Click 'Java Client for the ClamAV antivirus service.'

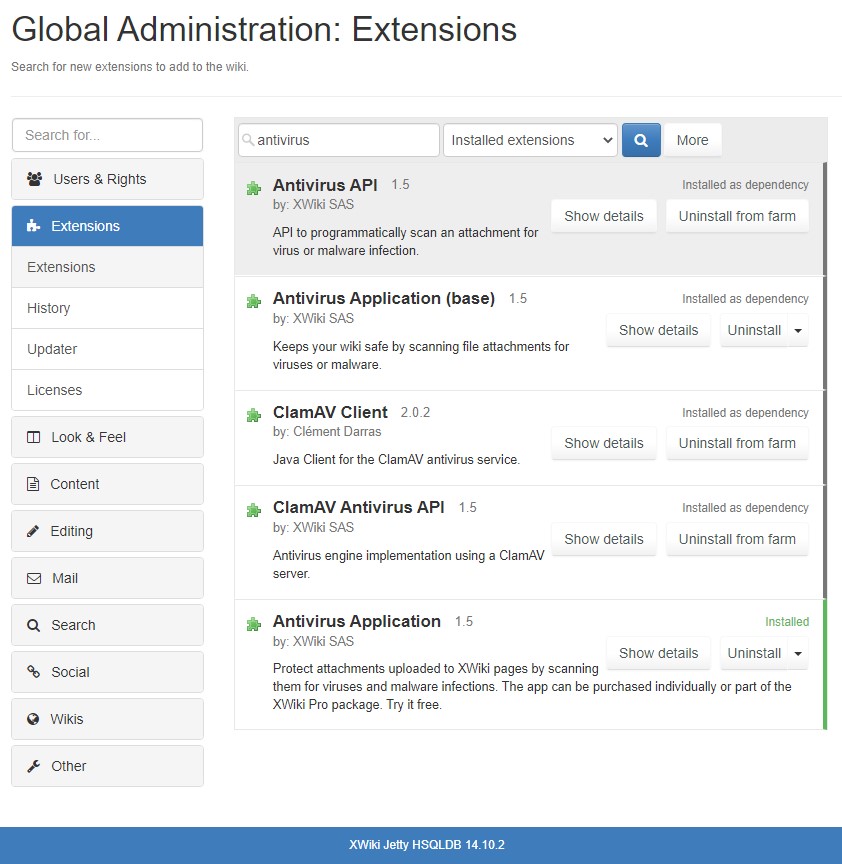(x=396, y=460)
